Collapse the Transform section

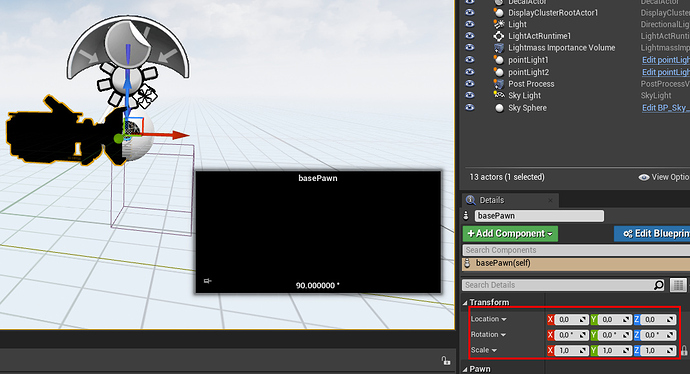(x=465, y=303)
